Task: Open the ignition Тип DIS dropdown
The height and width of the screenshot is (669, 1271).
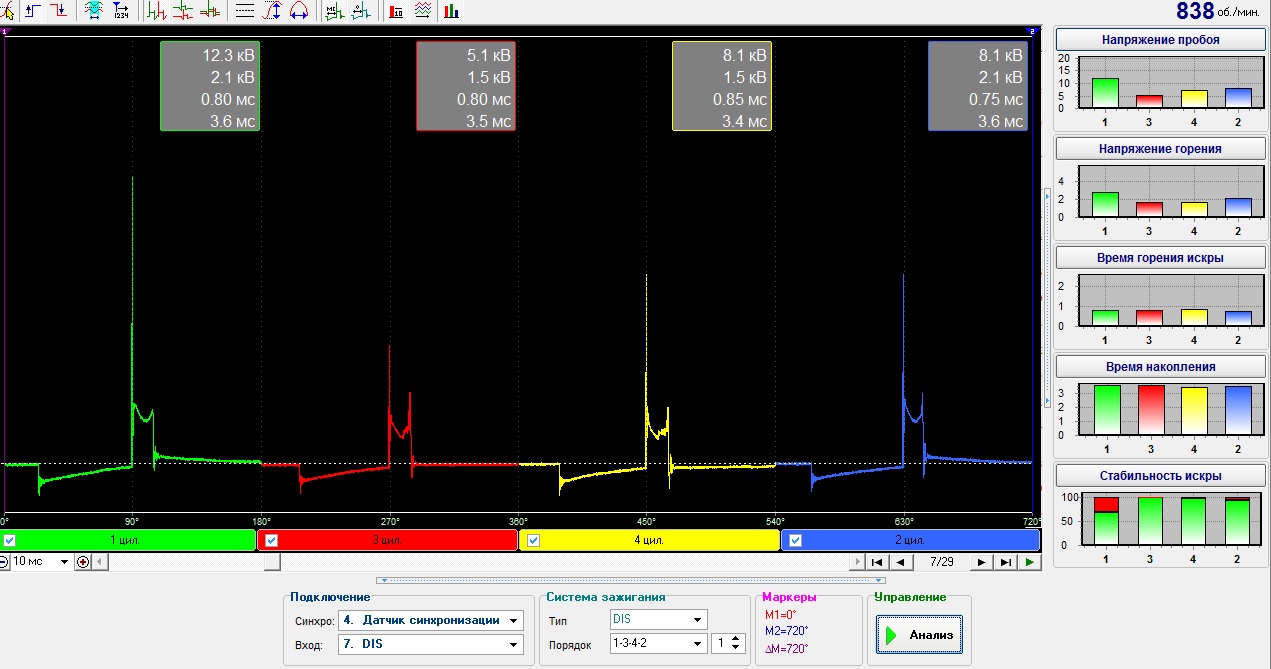Action: (x=699, y=620)
